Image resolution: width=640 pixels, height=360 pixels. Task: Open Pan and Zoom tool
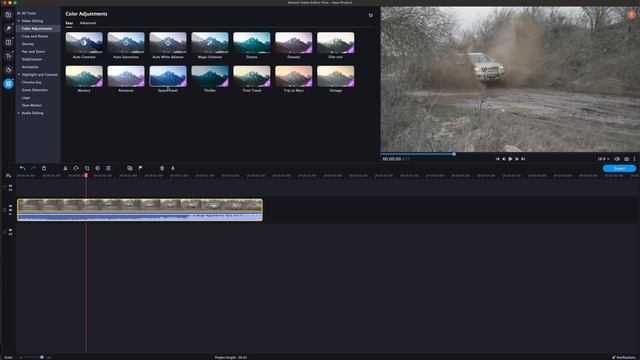[33, 52]
